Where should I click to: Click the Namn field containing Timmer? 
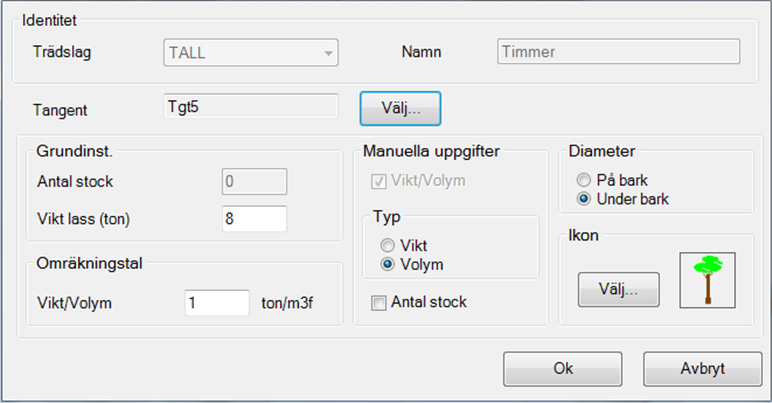pyautogui.click(x=618, y=52)
